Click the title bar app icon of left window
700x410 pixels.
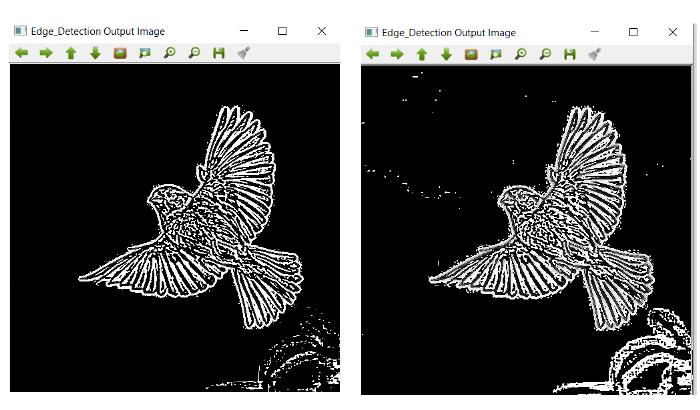[x=20, y=31]
